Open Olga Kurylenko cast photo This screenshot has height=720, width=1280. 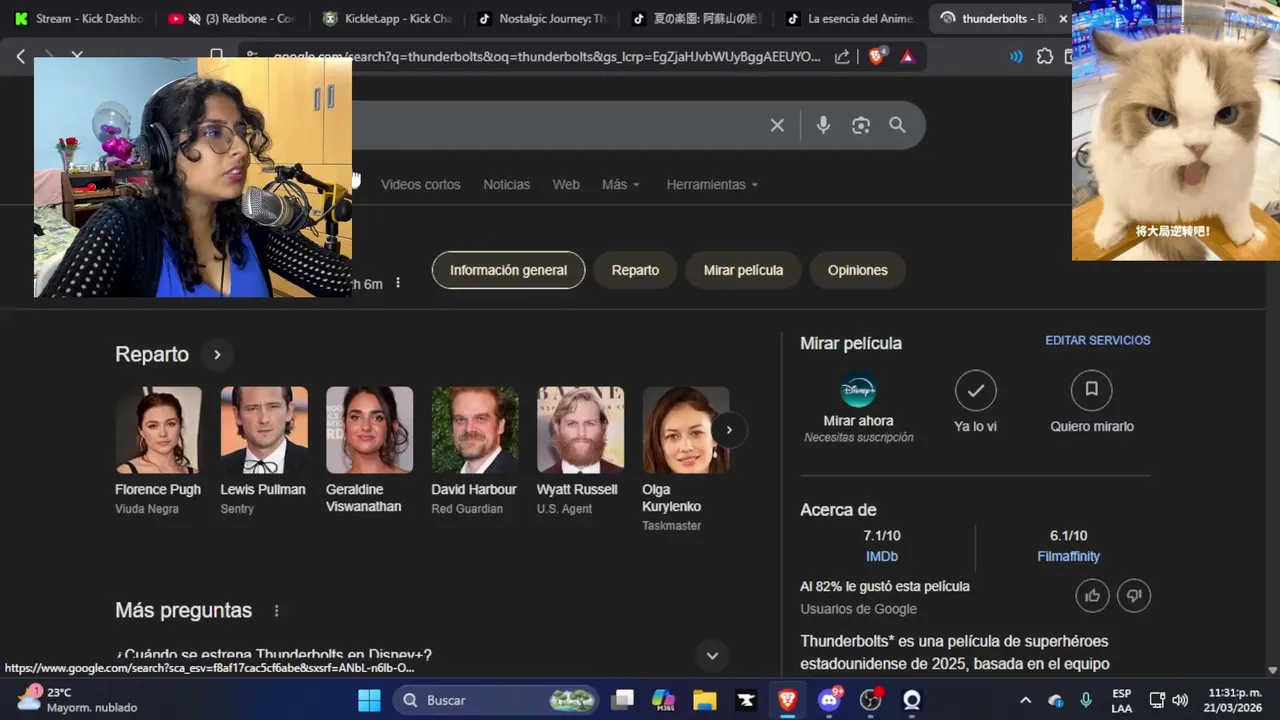coord(686,430)
